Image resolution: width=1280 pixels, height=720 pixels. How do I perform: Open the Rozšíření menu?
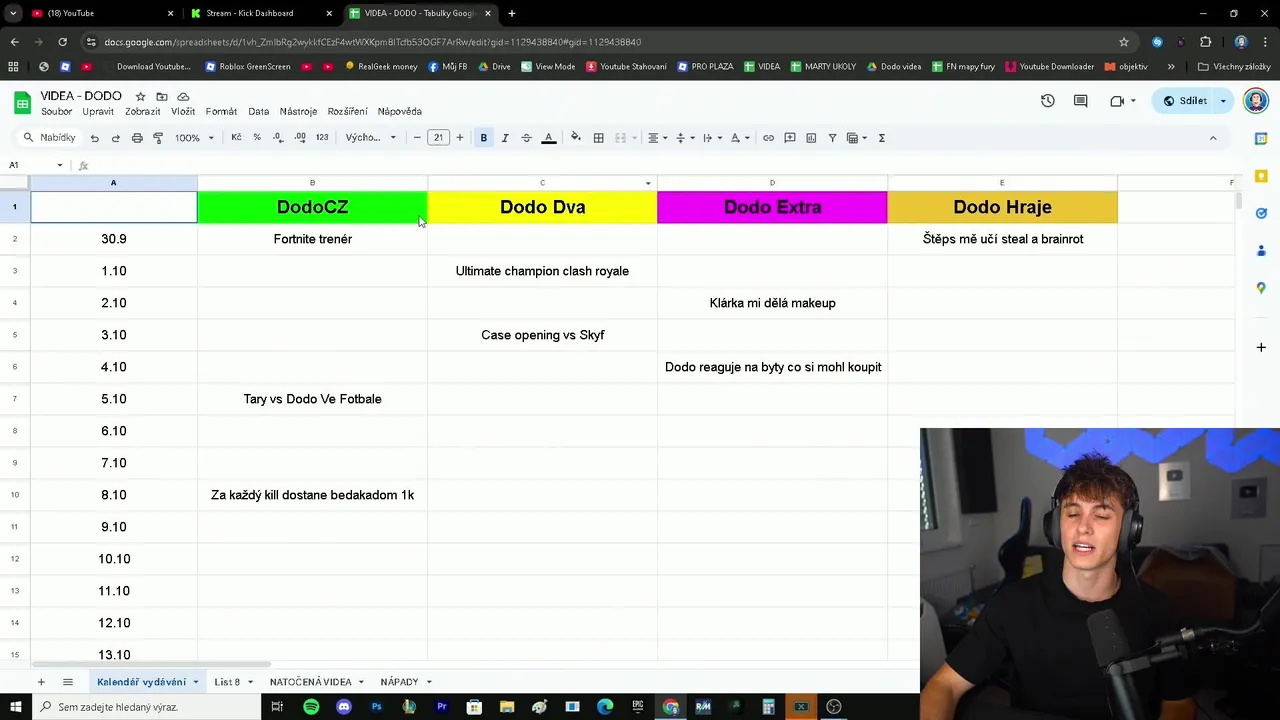[347, 112]
